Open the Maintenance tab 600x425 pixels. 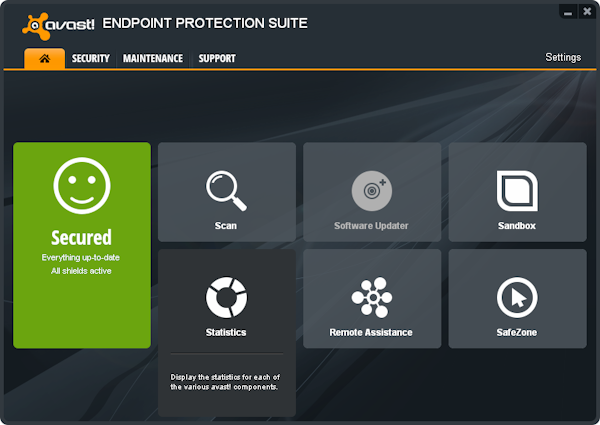(153, 58)
